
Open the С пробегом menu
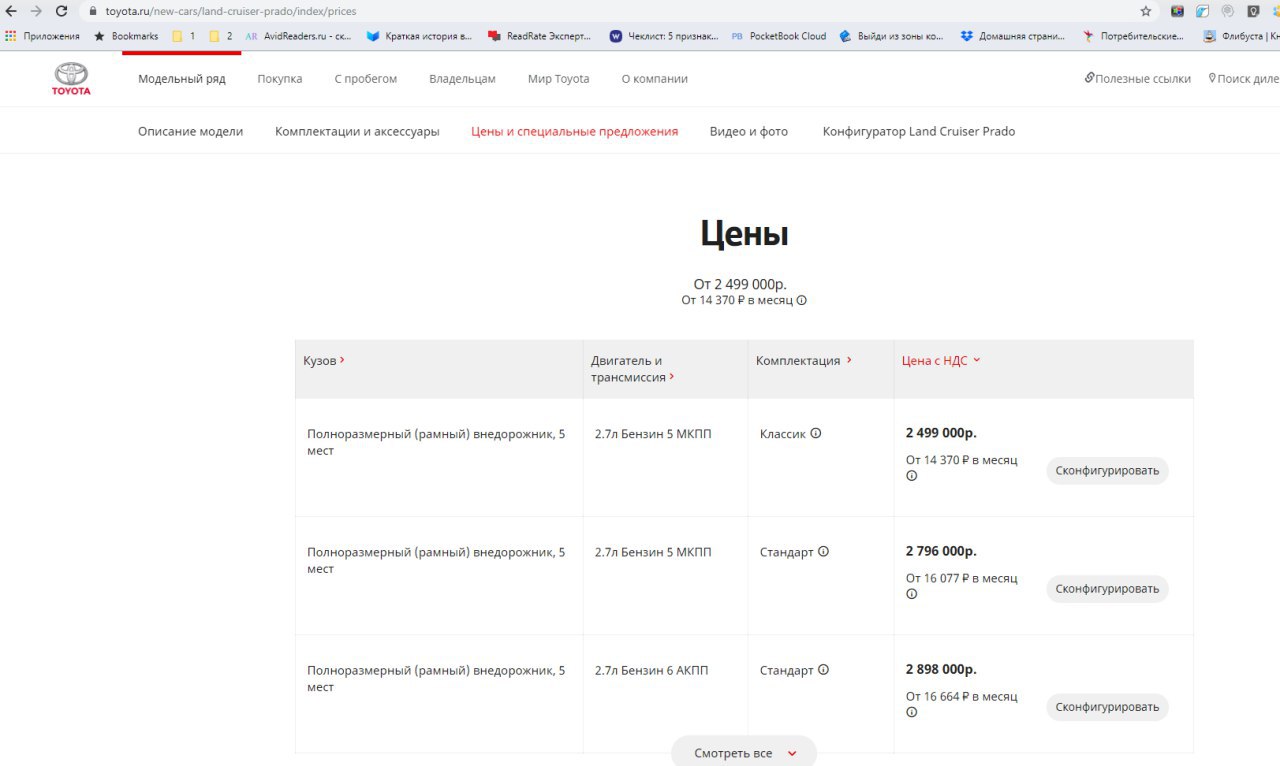tap(366, 79)
